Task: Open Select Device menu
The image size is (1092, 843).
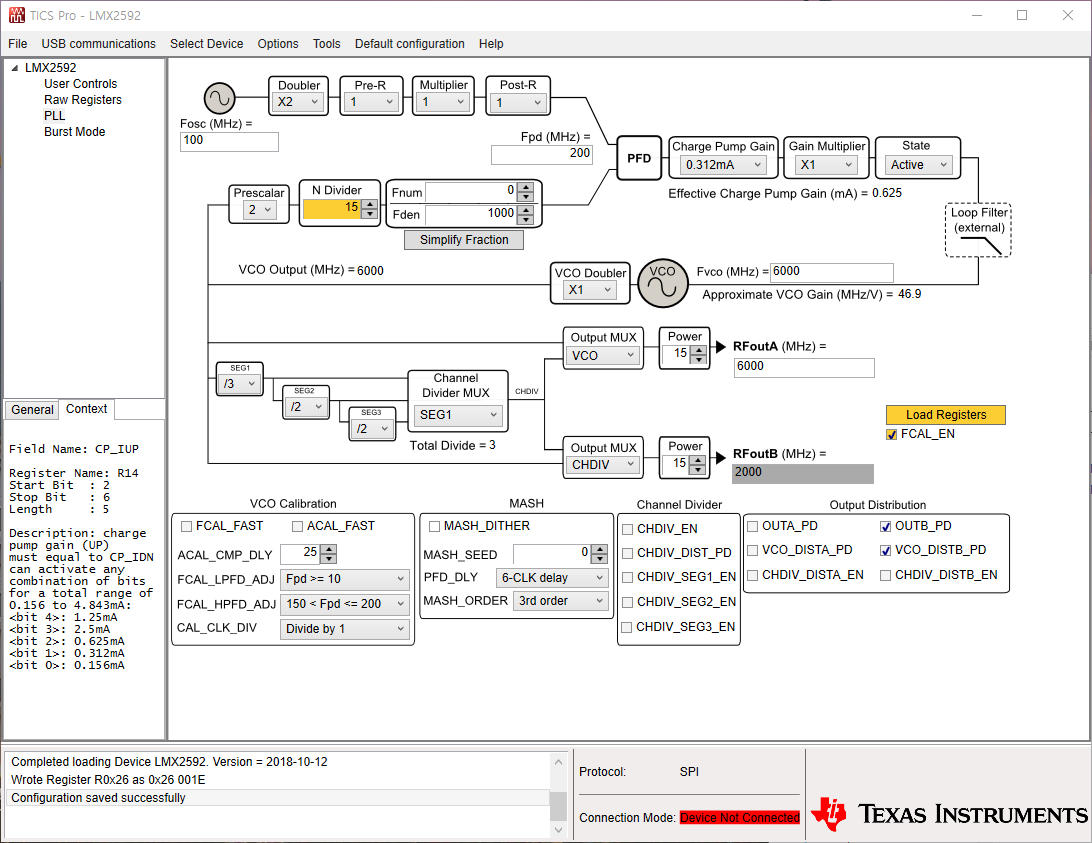Action: 207,44
